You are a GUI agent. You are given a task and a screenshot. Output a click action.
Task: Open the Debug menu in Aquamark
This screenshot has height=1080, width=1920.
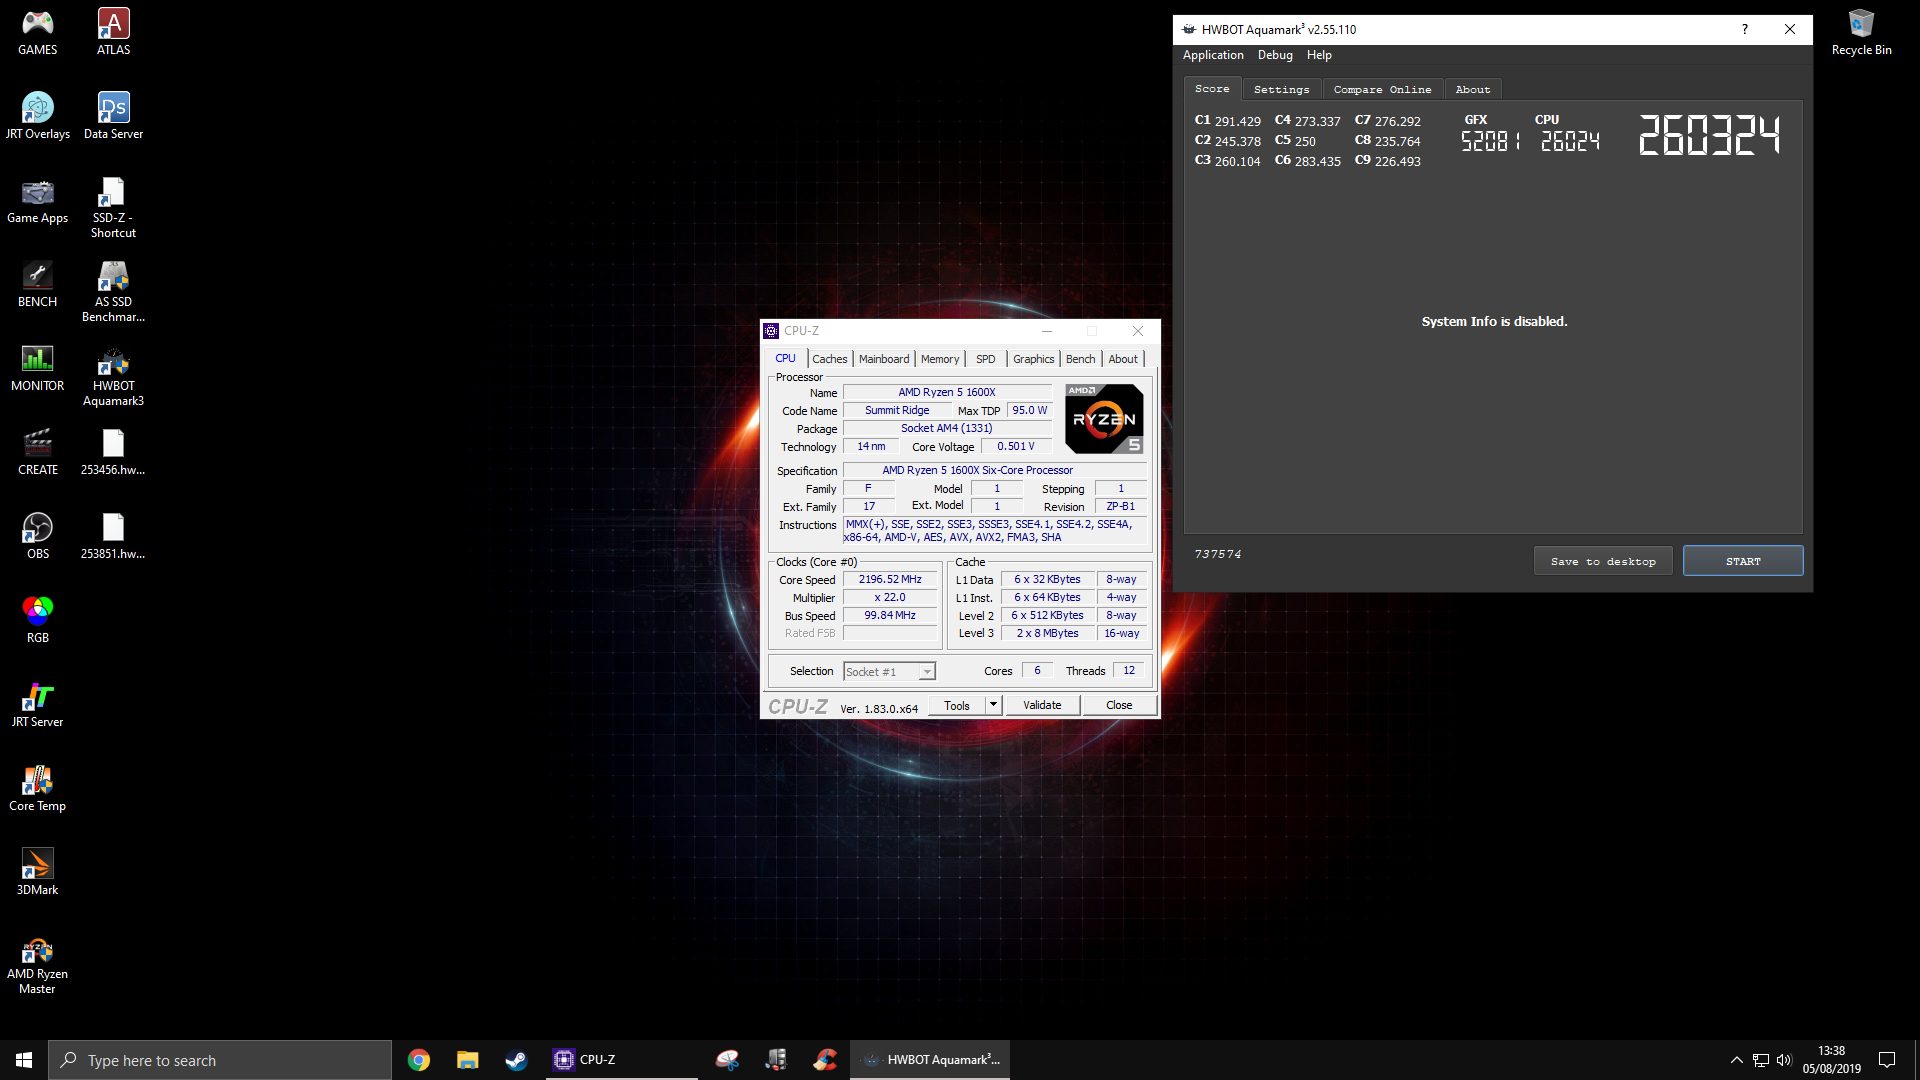[1275, 55]
